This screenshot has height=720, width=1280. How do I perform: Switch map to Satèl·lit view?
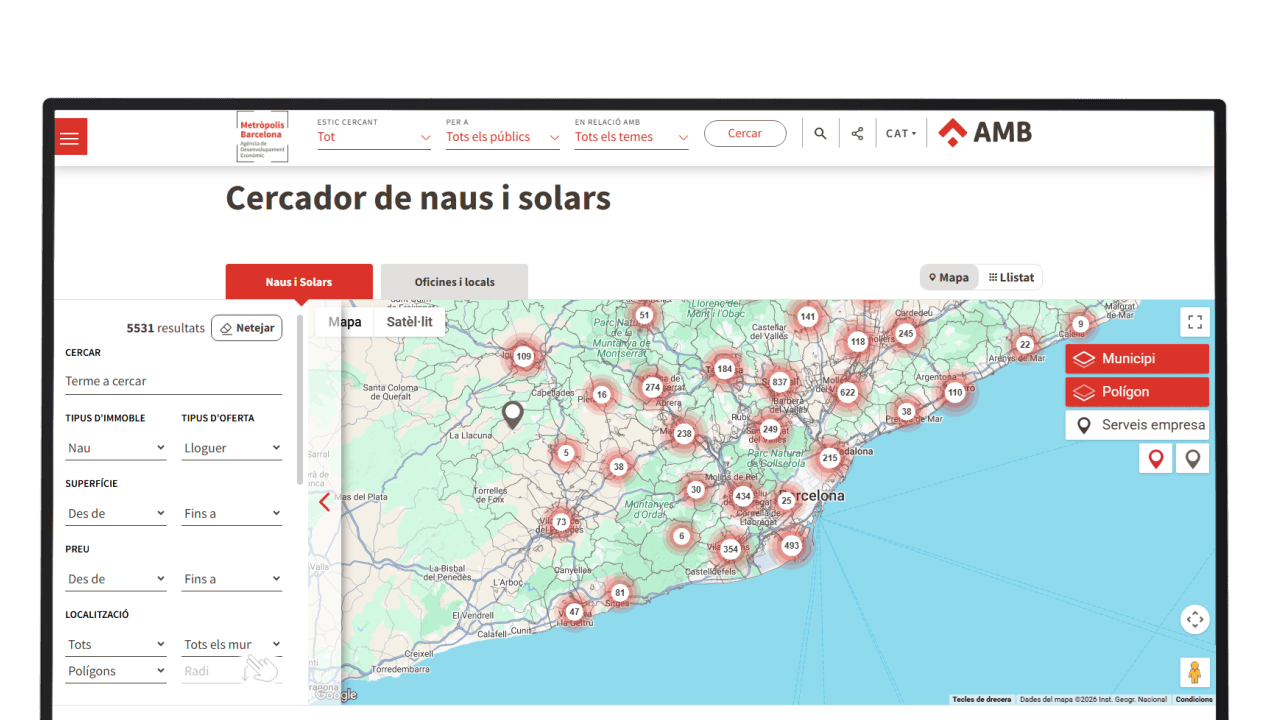click(409, 322)
